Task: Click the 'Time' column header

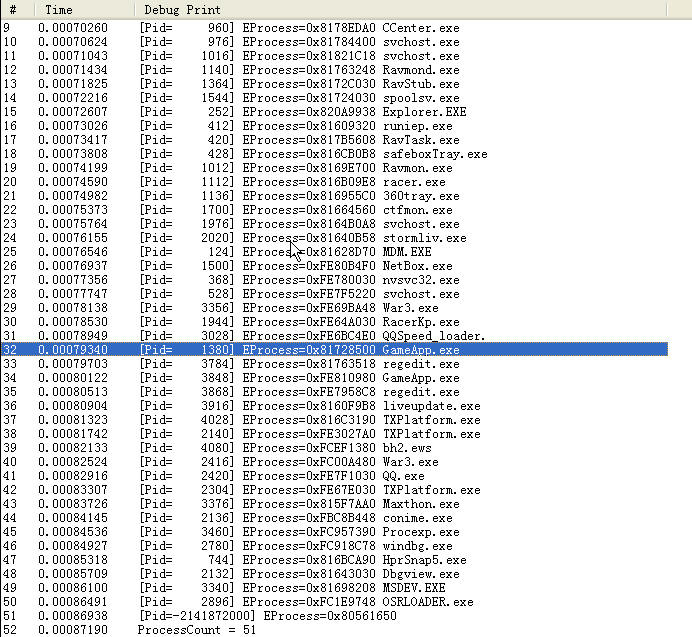Action: coord(85,9)
